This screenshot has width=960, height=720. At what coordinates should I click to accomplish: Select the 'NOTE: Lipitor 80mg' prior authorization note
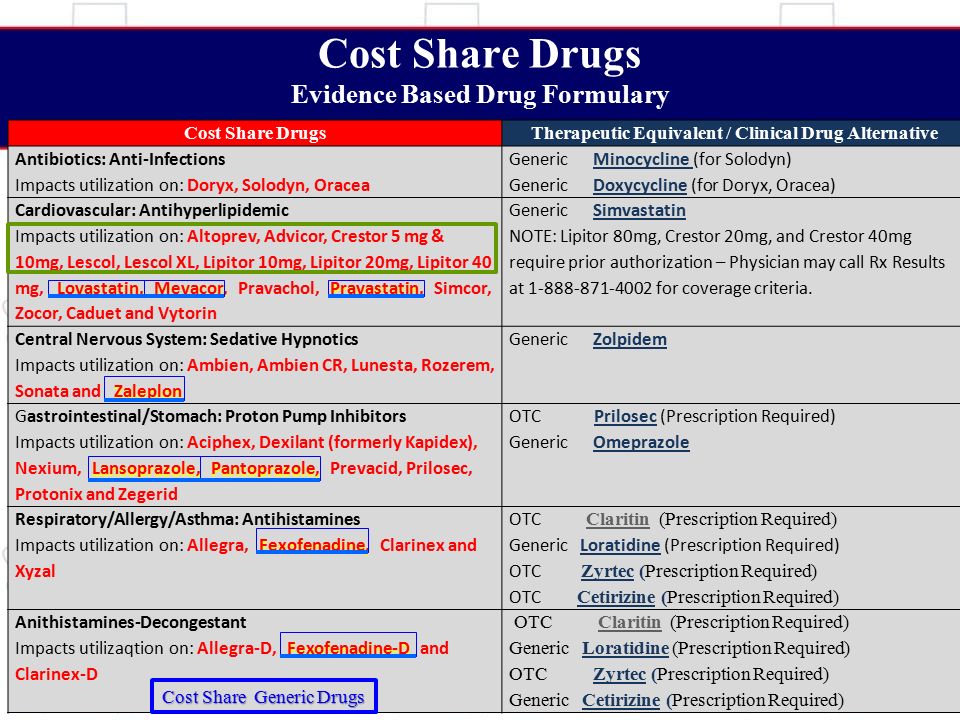(727, 263)
